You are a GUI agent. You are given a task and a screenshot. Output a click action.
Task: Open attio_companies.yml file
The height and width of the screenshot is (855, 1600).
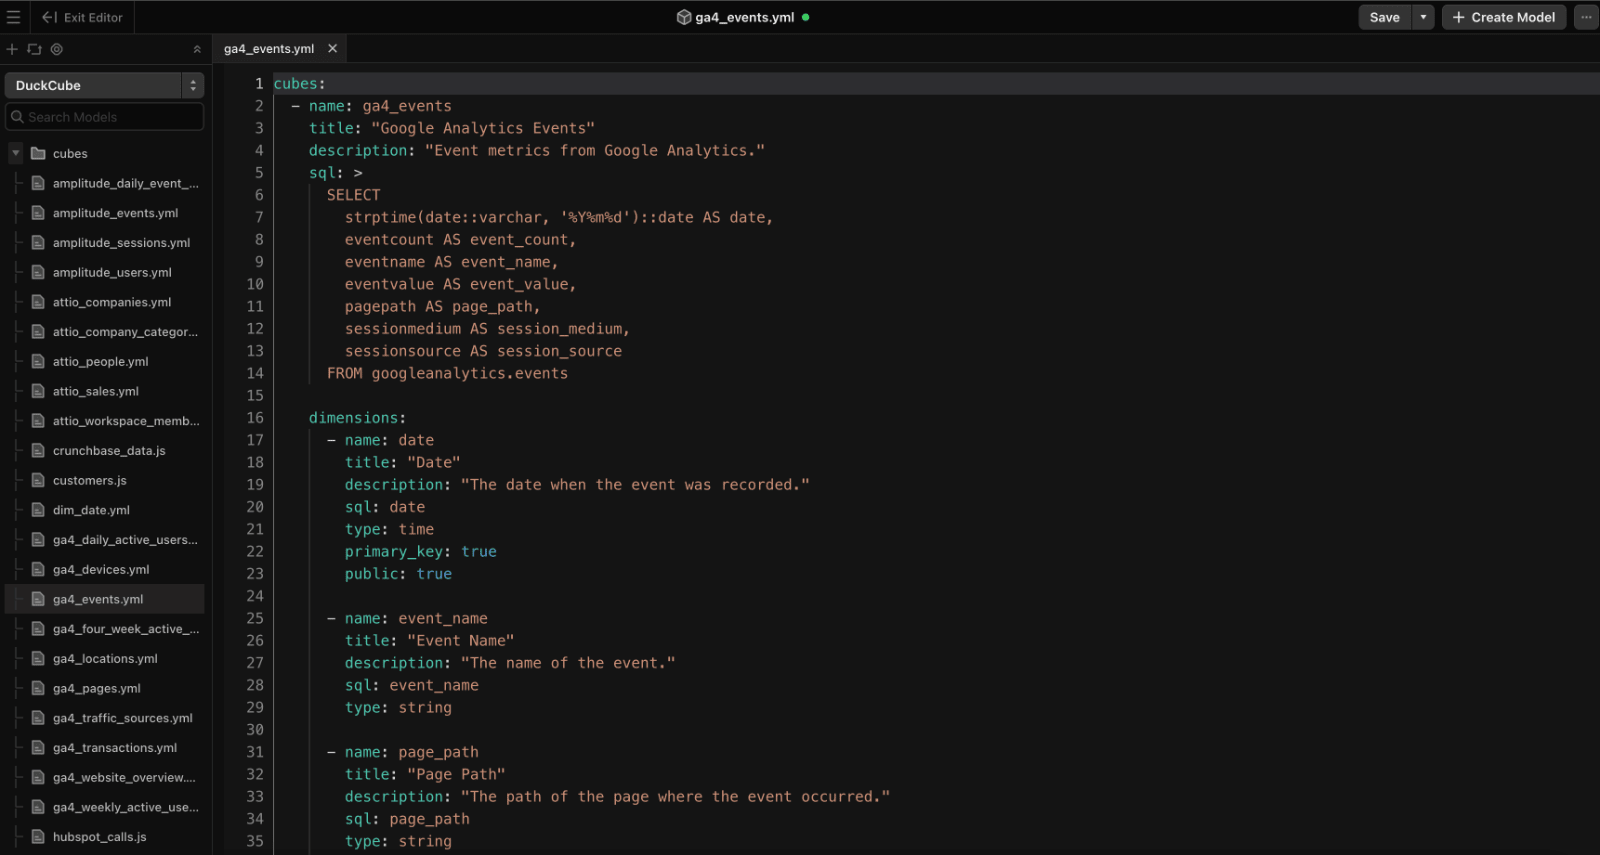click(x=112, y=302)
